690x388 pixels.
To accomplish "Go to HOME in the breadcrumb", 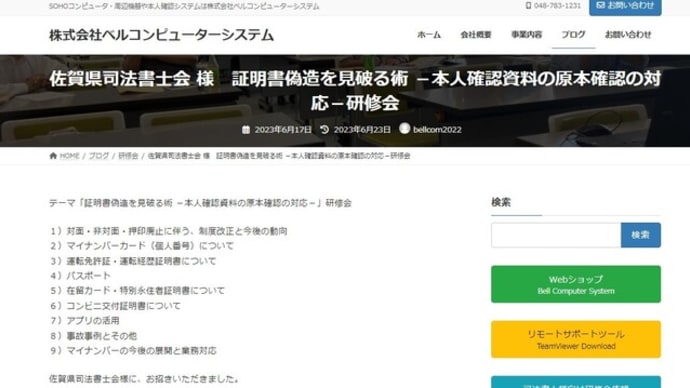I will pyautogui.click(x=70, y=156).
